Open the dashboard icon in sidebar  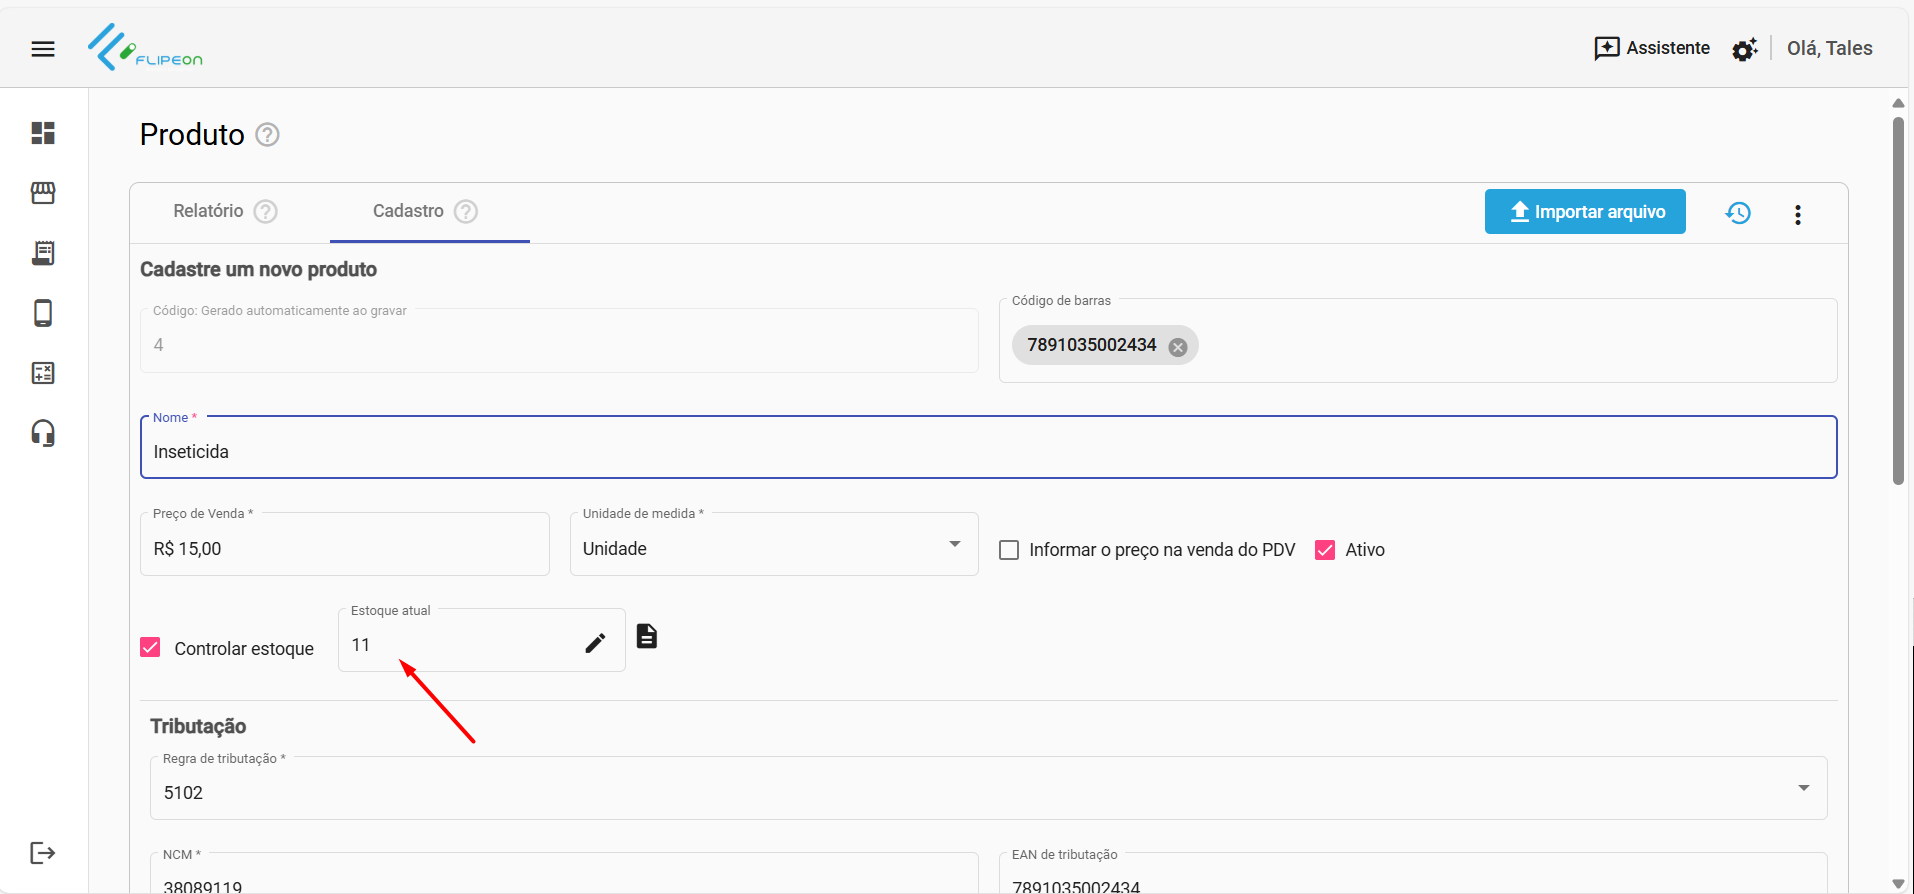tap(43, 133)
